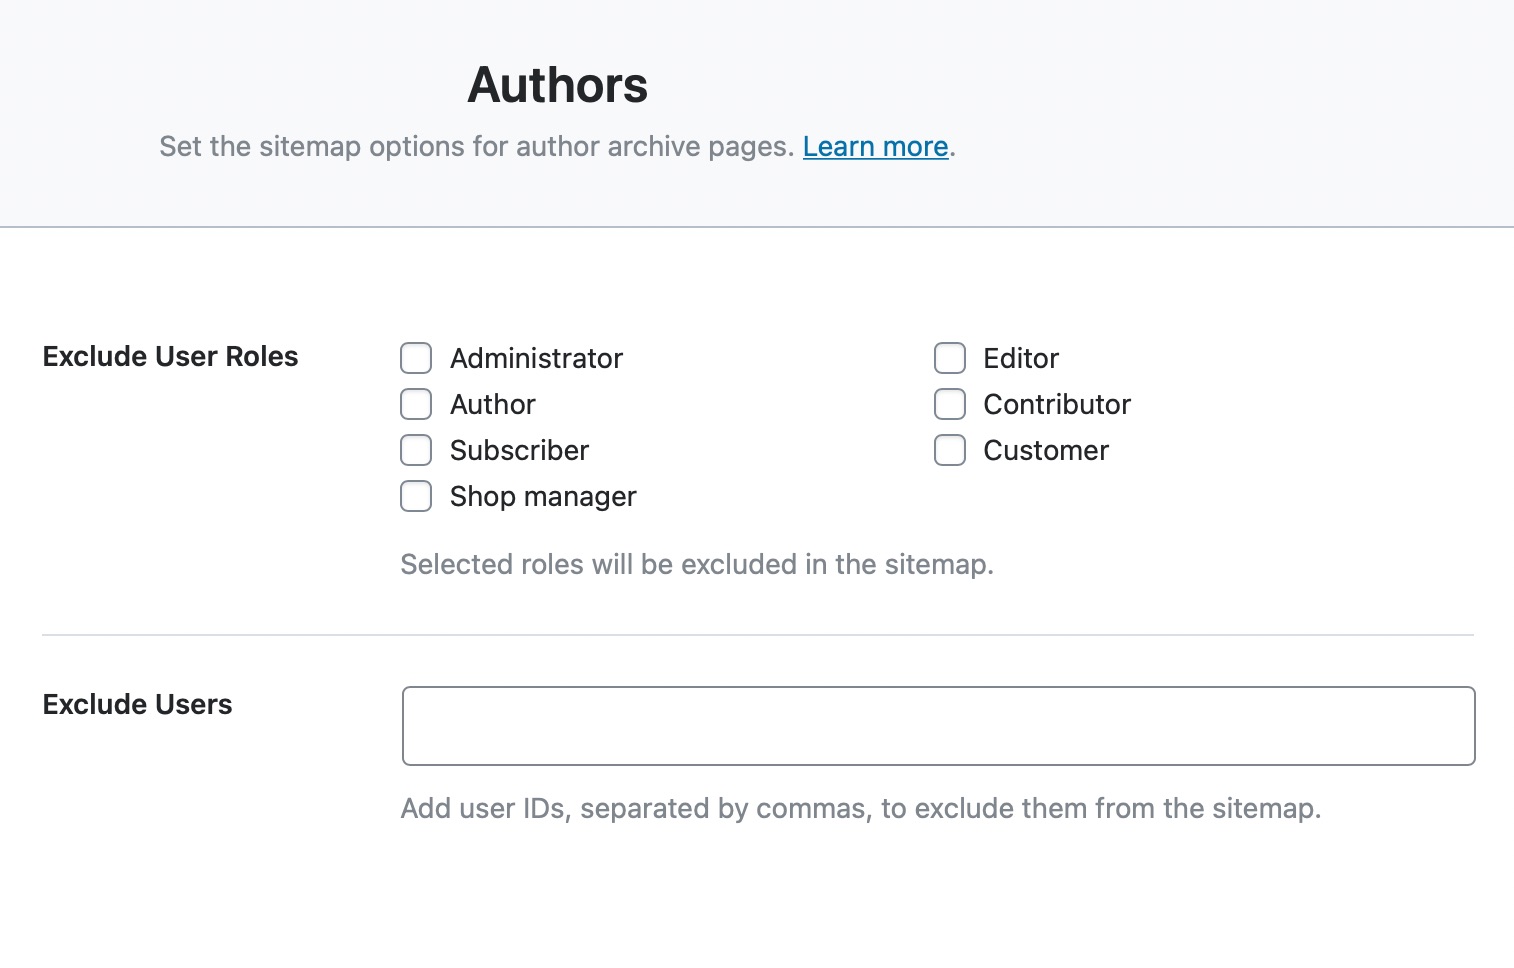Click the Administrator label text
Viewport: 1514px width, 968px height.
[x=536, y=358]
